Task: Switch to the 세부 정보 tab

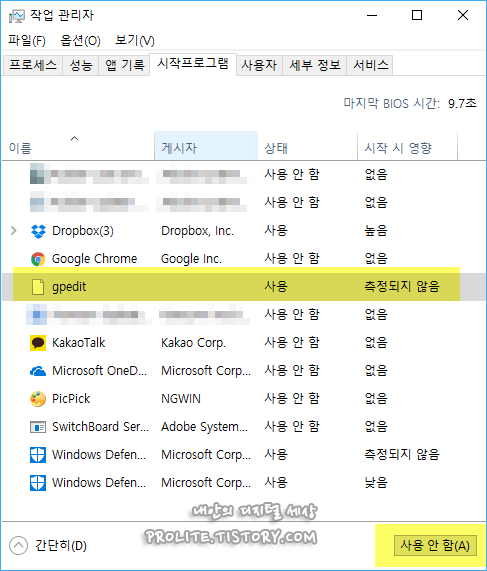Action: pos(315,65)
